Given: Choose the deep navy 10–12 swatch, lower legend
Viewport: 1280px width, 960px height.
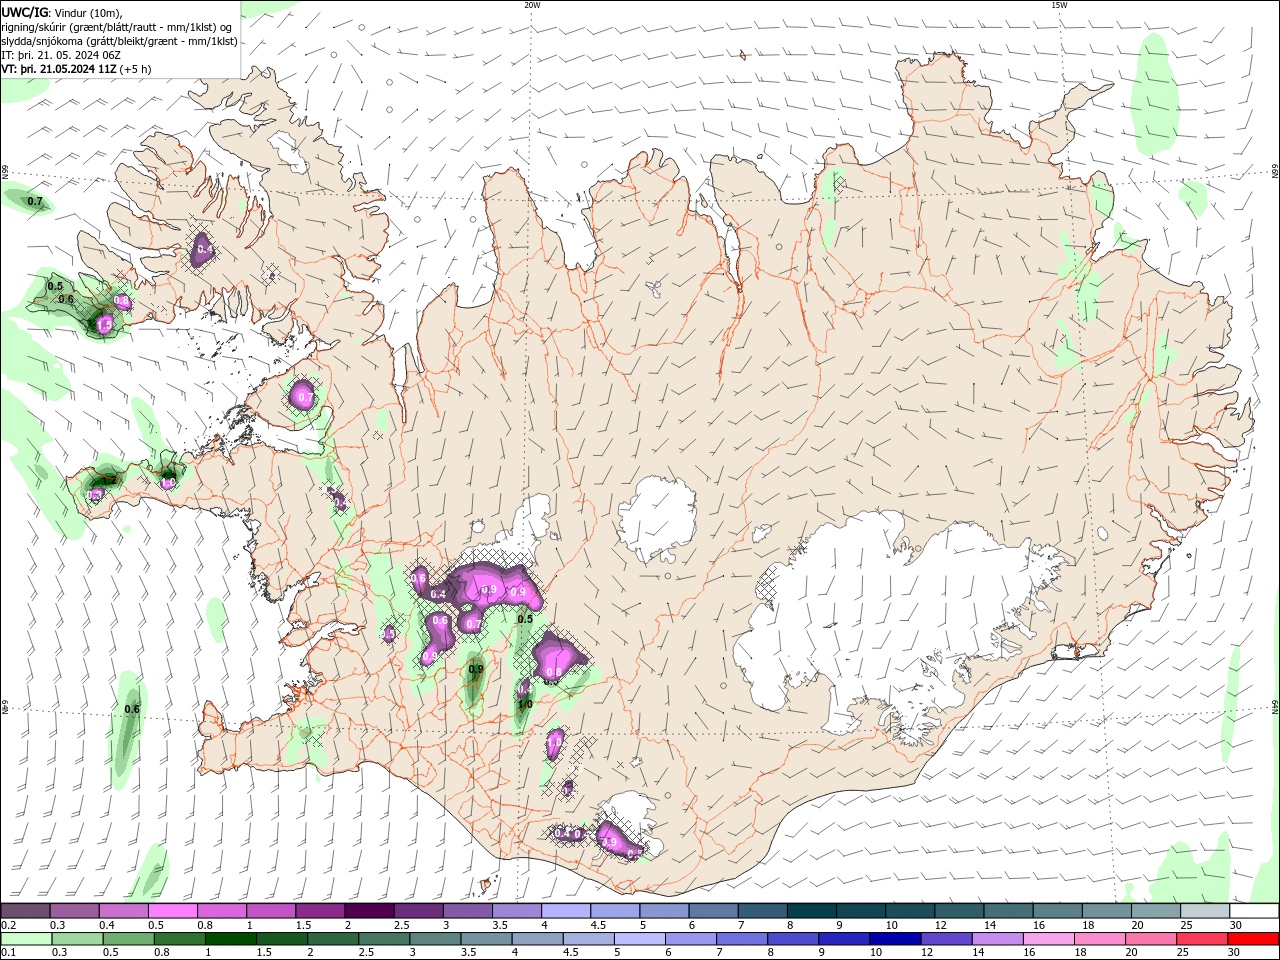Looking at the screenshot, I should (x=896, y=939).
